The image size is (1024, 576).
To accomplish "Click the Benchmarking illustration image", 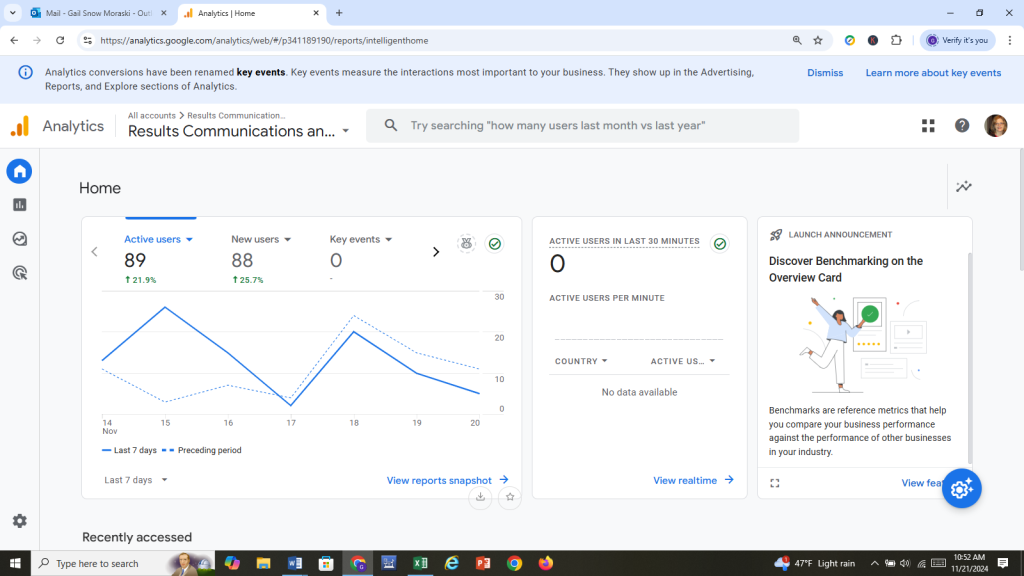I will tap(863, 344).
